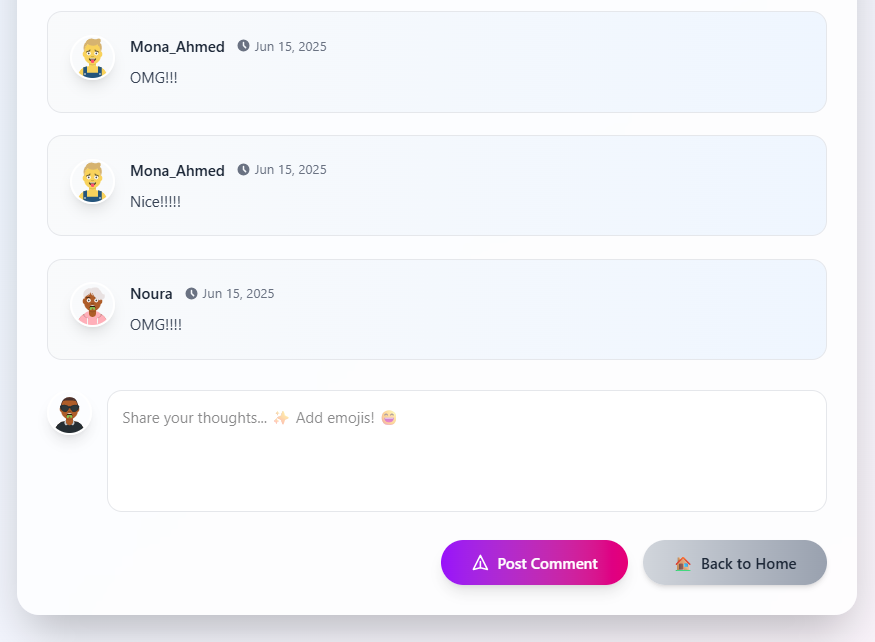Screen dimensions: 875x642
Task: Click Noura's avatar picture
Action: pyautogui.click(x=93, y=305)
